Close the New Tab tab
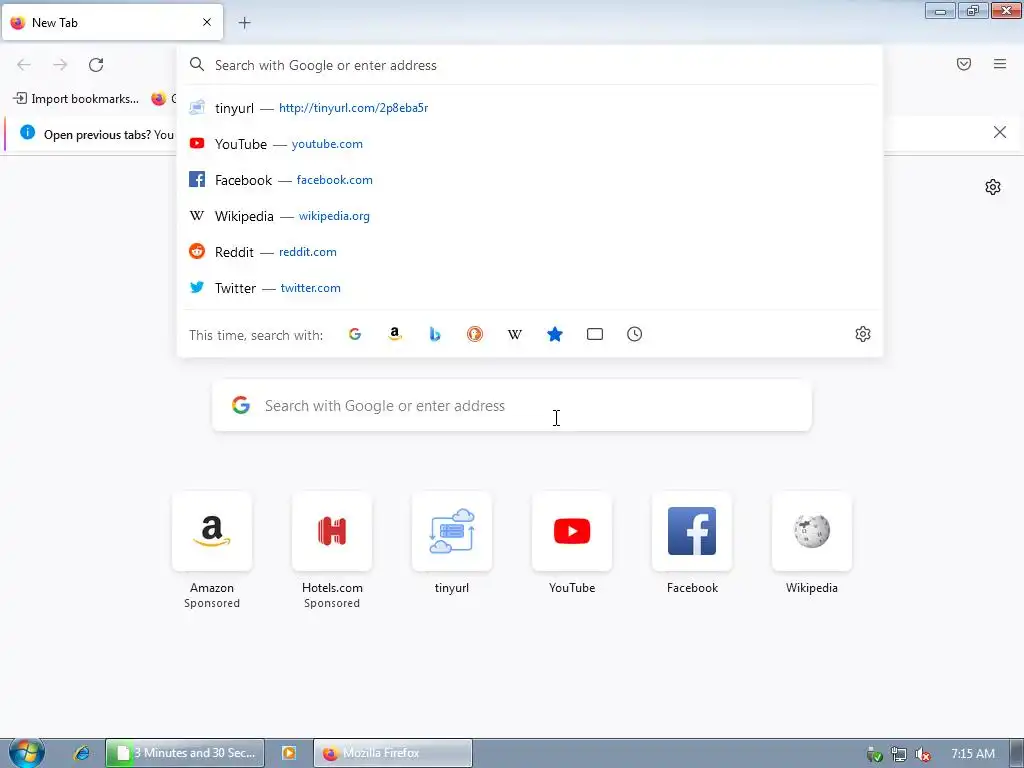Screen dimensions: 1024x768 click(207, 22)
